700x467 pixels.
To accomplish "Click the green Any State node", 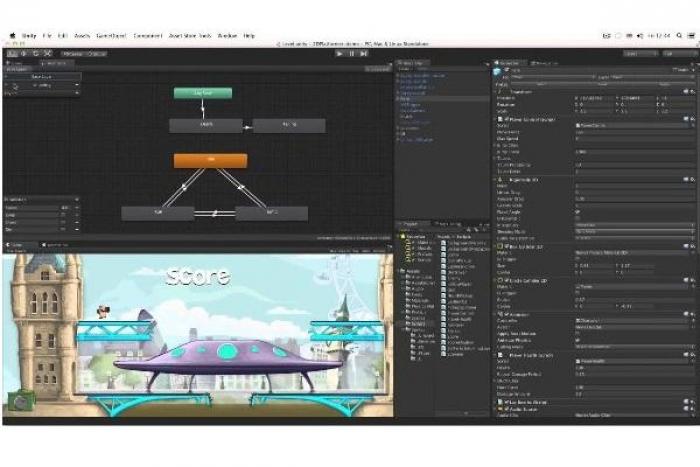I will click(x=202, y=93).
